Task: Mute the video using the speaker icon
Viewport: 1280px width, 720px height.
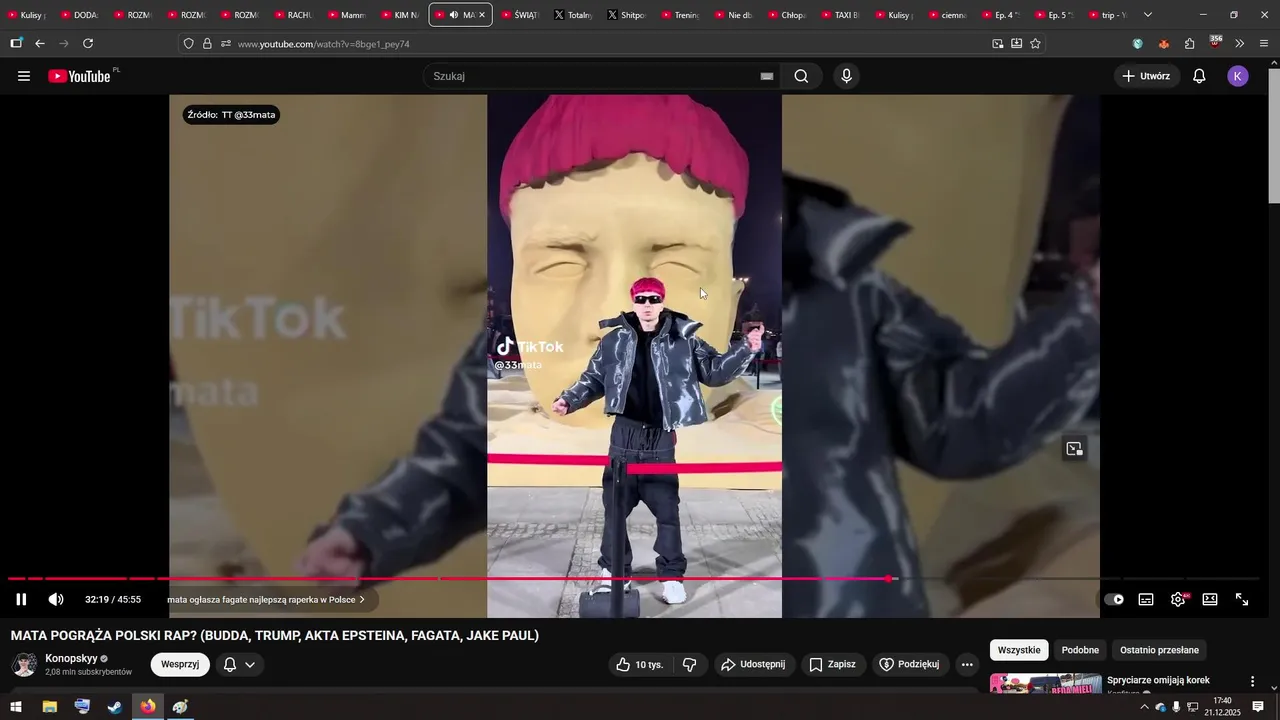Action: 56,599
